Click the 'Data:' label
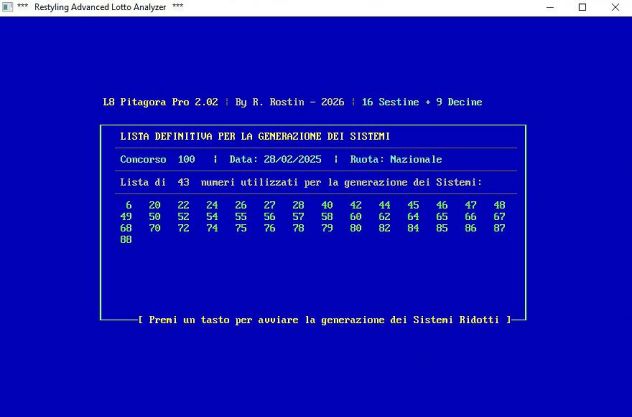 (x=244, y=160)
